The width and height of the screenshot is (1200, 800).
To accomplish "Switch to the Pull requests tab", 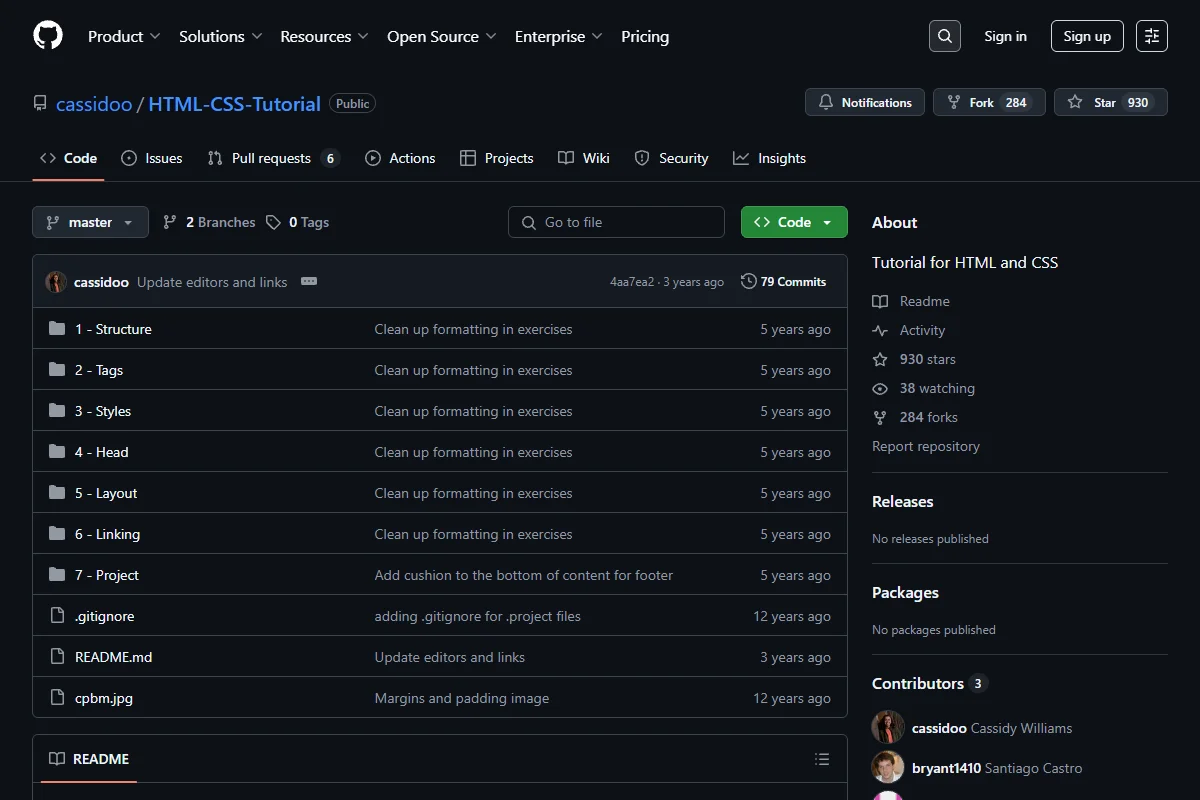I will 273,158.
